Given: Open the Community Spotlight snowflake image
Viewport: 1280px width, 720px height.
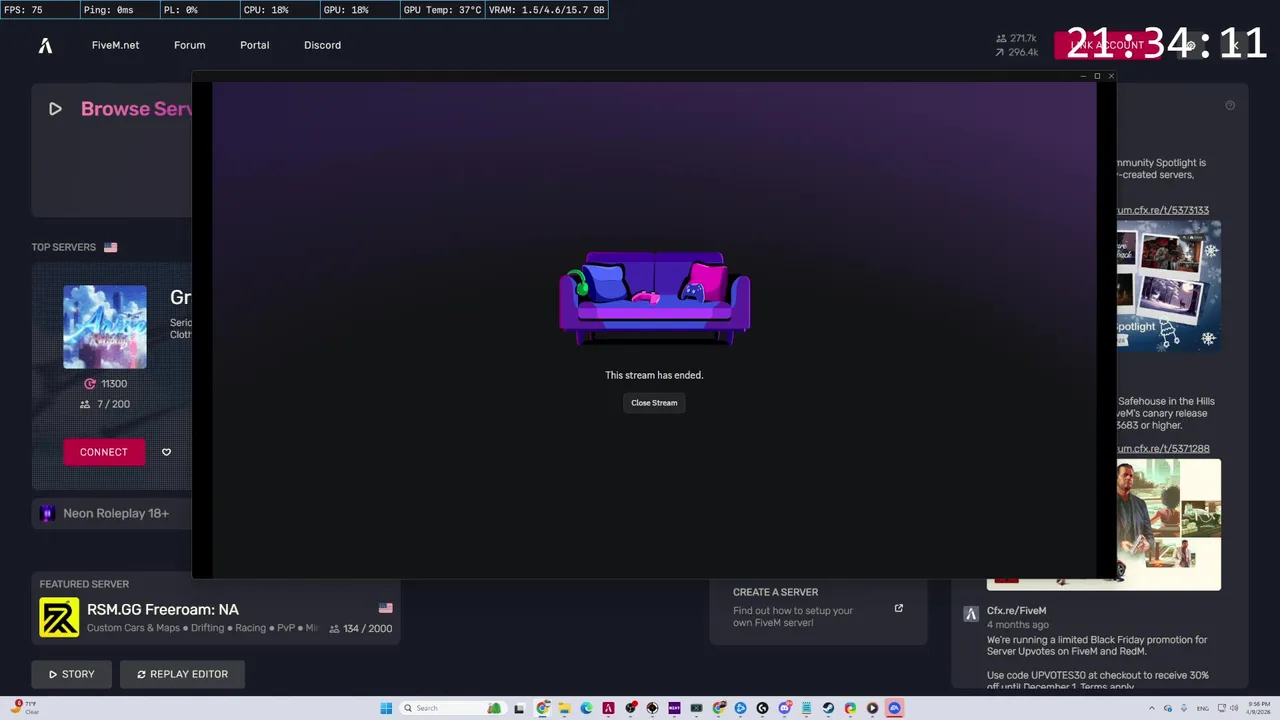Looking at the screenshot, I should (x=1168, y=285).
